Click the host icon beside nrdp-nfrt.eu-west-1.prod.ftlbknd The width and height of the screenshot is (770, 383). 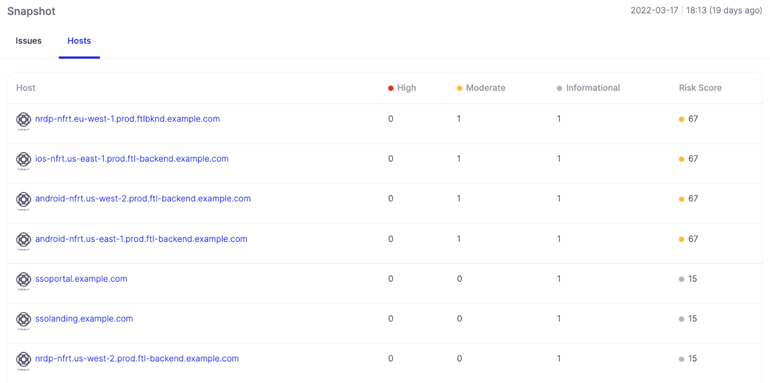tap(23, 120)
